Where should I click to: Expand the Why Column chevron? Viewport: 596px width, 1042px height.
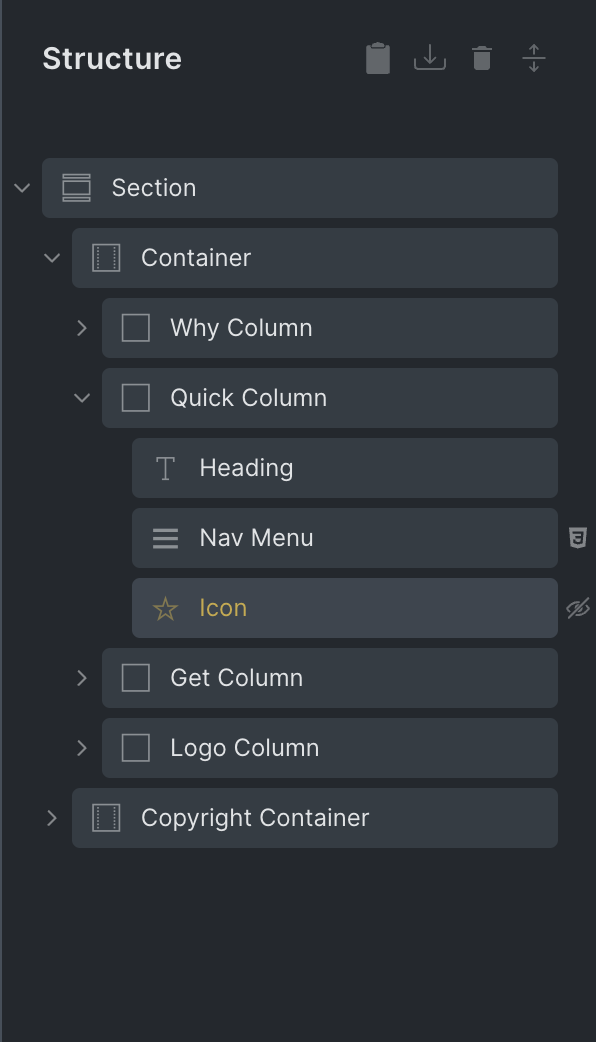(x=82, y=328)
